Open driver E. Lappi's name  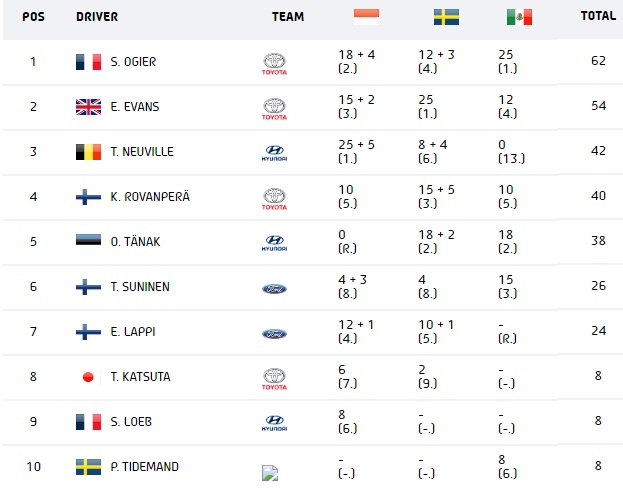click(133, 332)
